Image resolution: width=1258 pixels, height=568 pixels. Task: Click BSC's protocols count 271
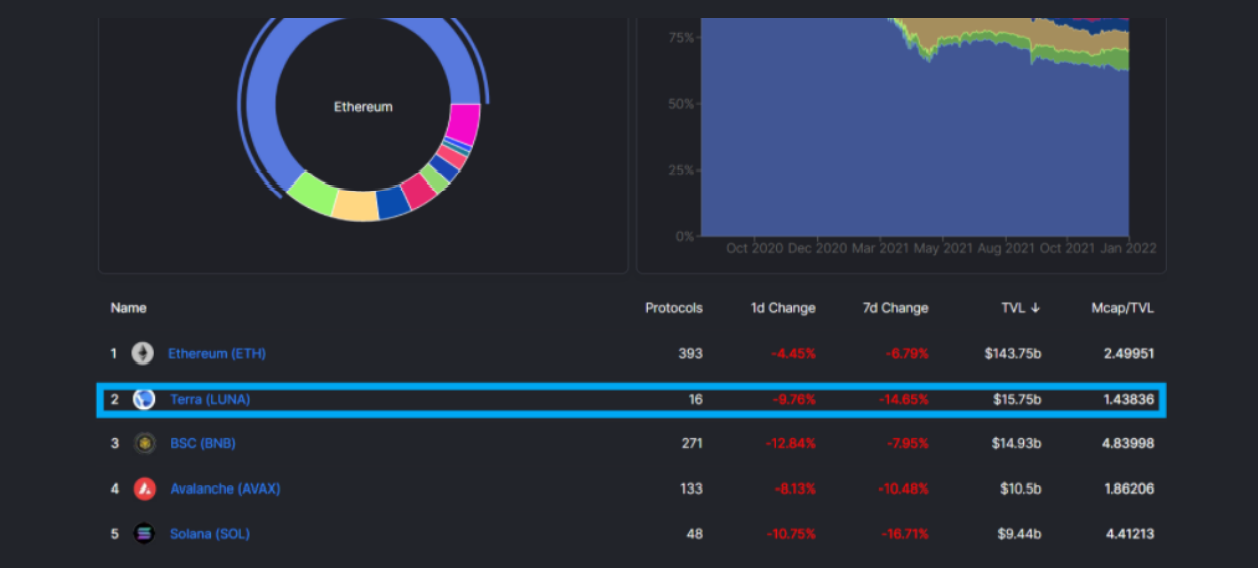(x=692, y=443)
